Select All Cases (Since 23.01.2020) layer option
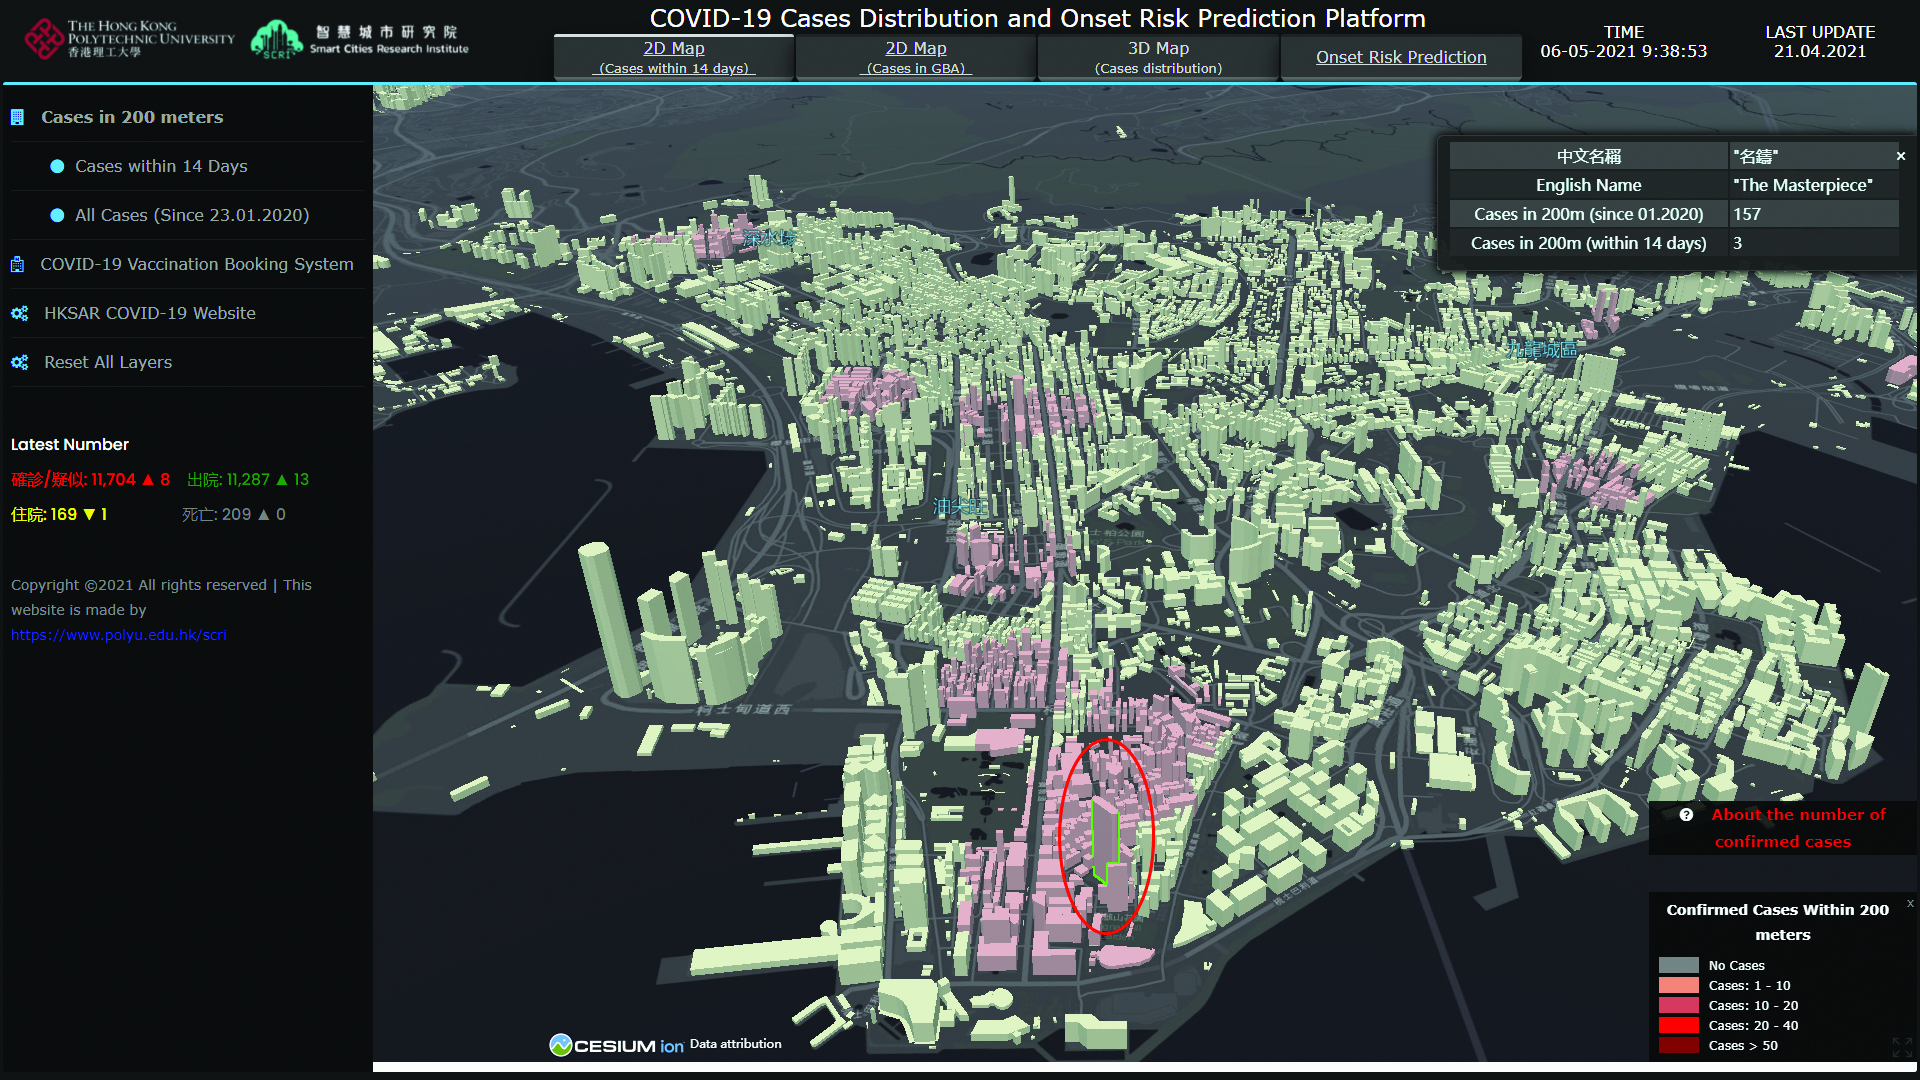The height and width of the screenshot is (1080, 1920). coord(191,215)
